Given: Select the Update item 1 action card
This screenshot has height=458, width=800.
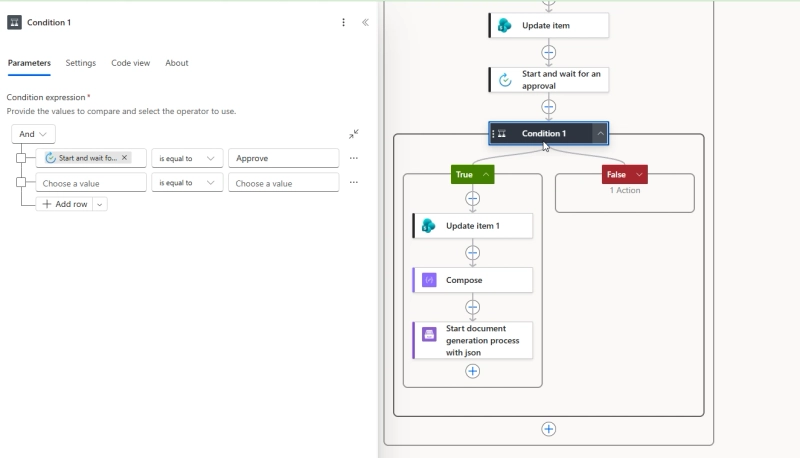Looking at the screenshot, I should coord(472,226).
